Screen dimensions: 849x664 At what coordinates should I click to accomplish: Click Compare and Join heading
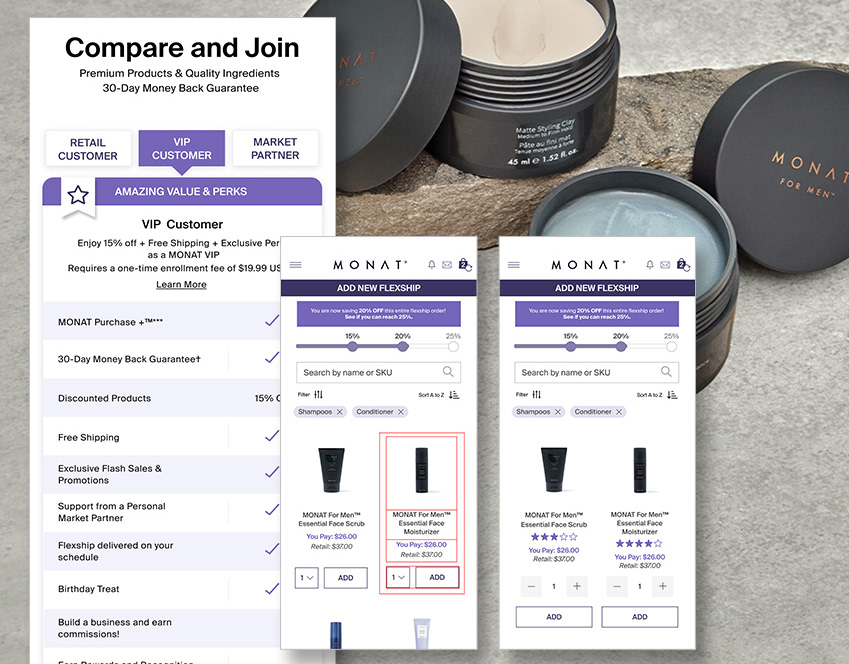182,48
